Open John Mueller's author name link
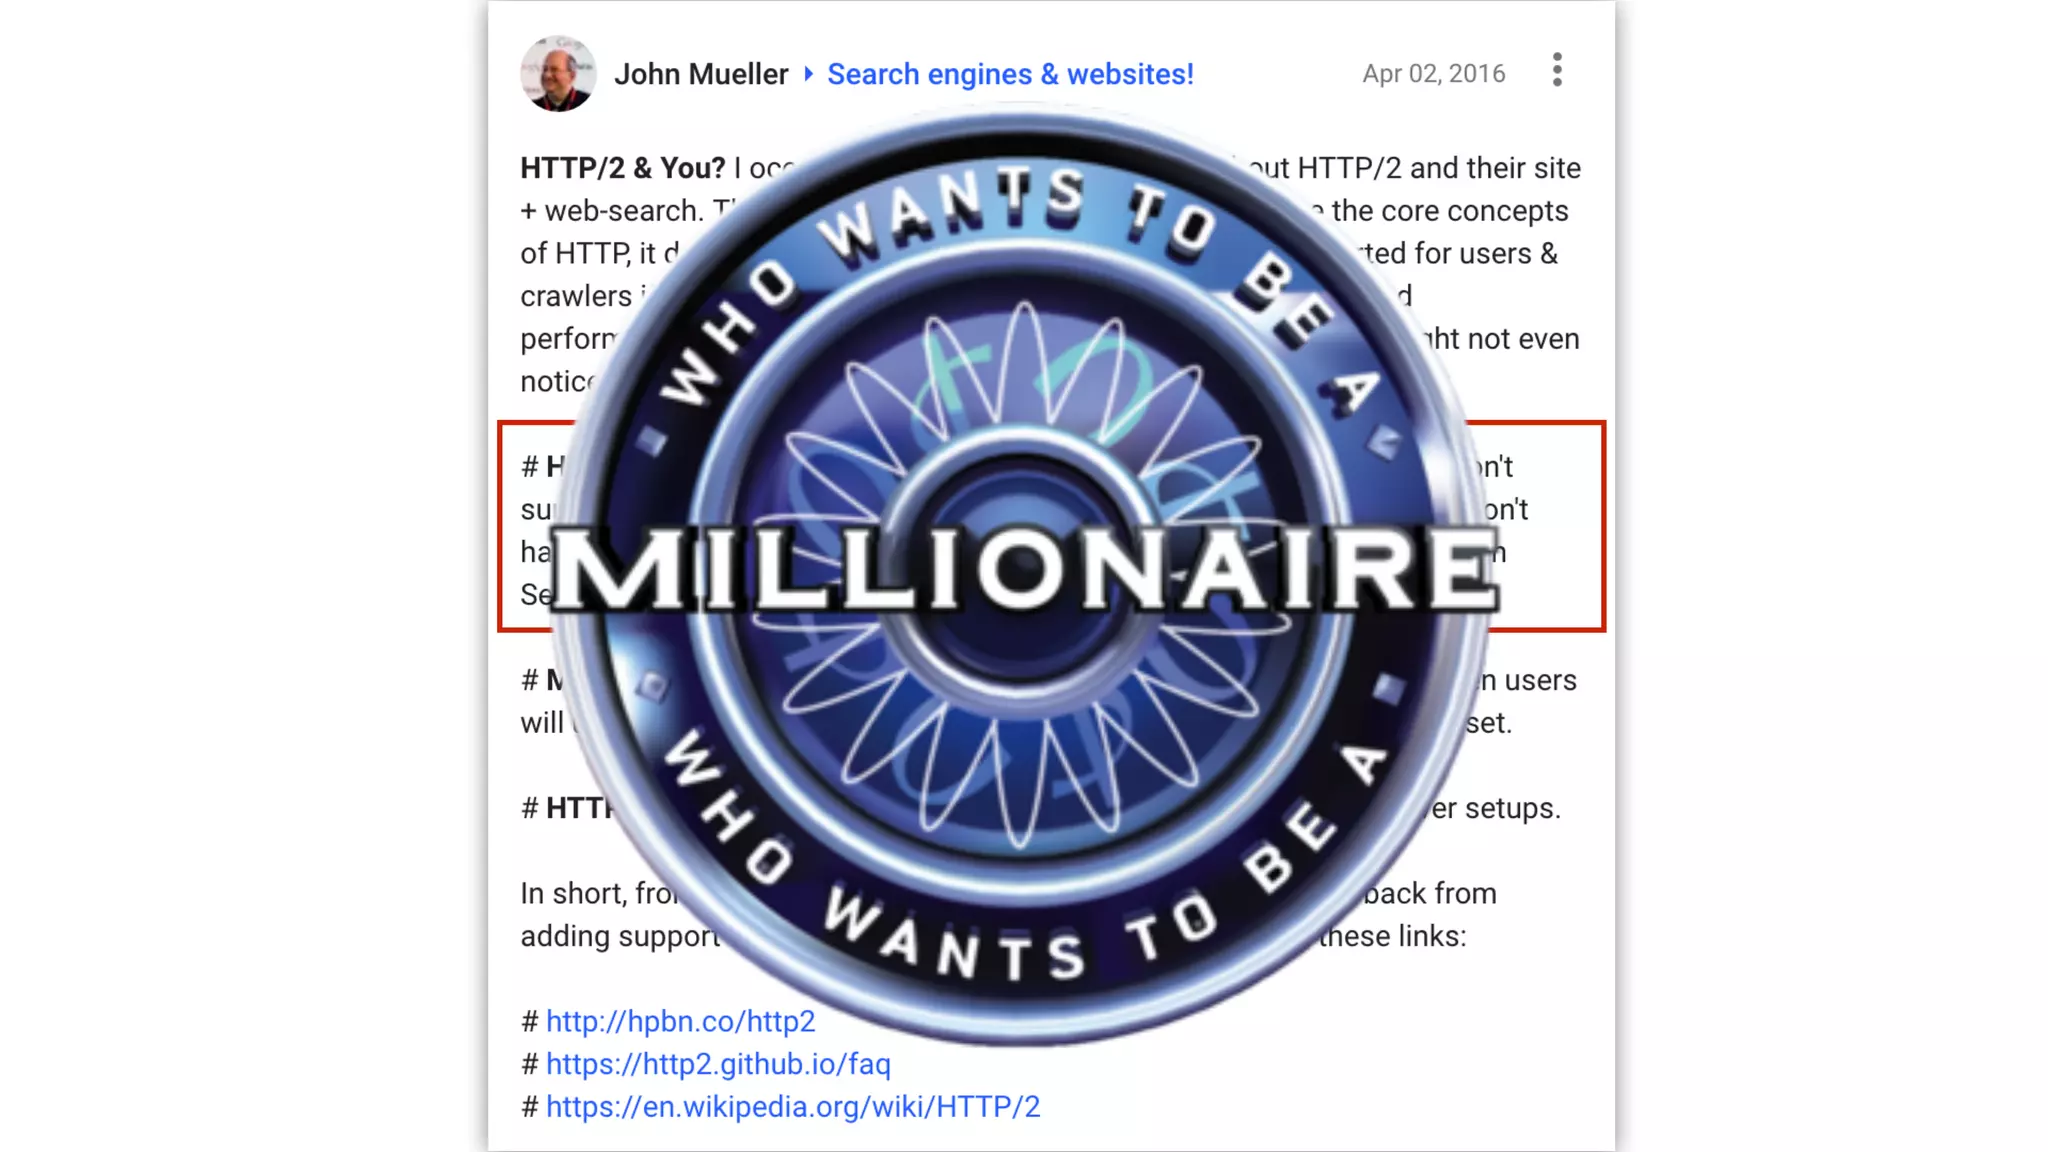The width and height of the screenshot is (2048, 1152). [x=701, y=74]
